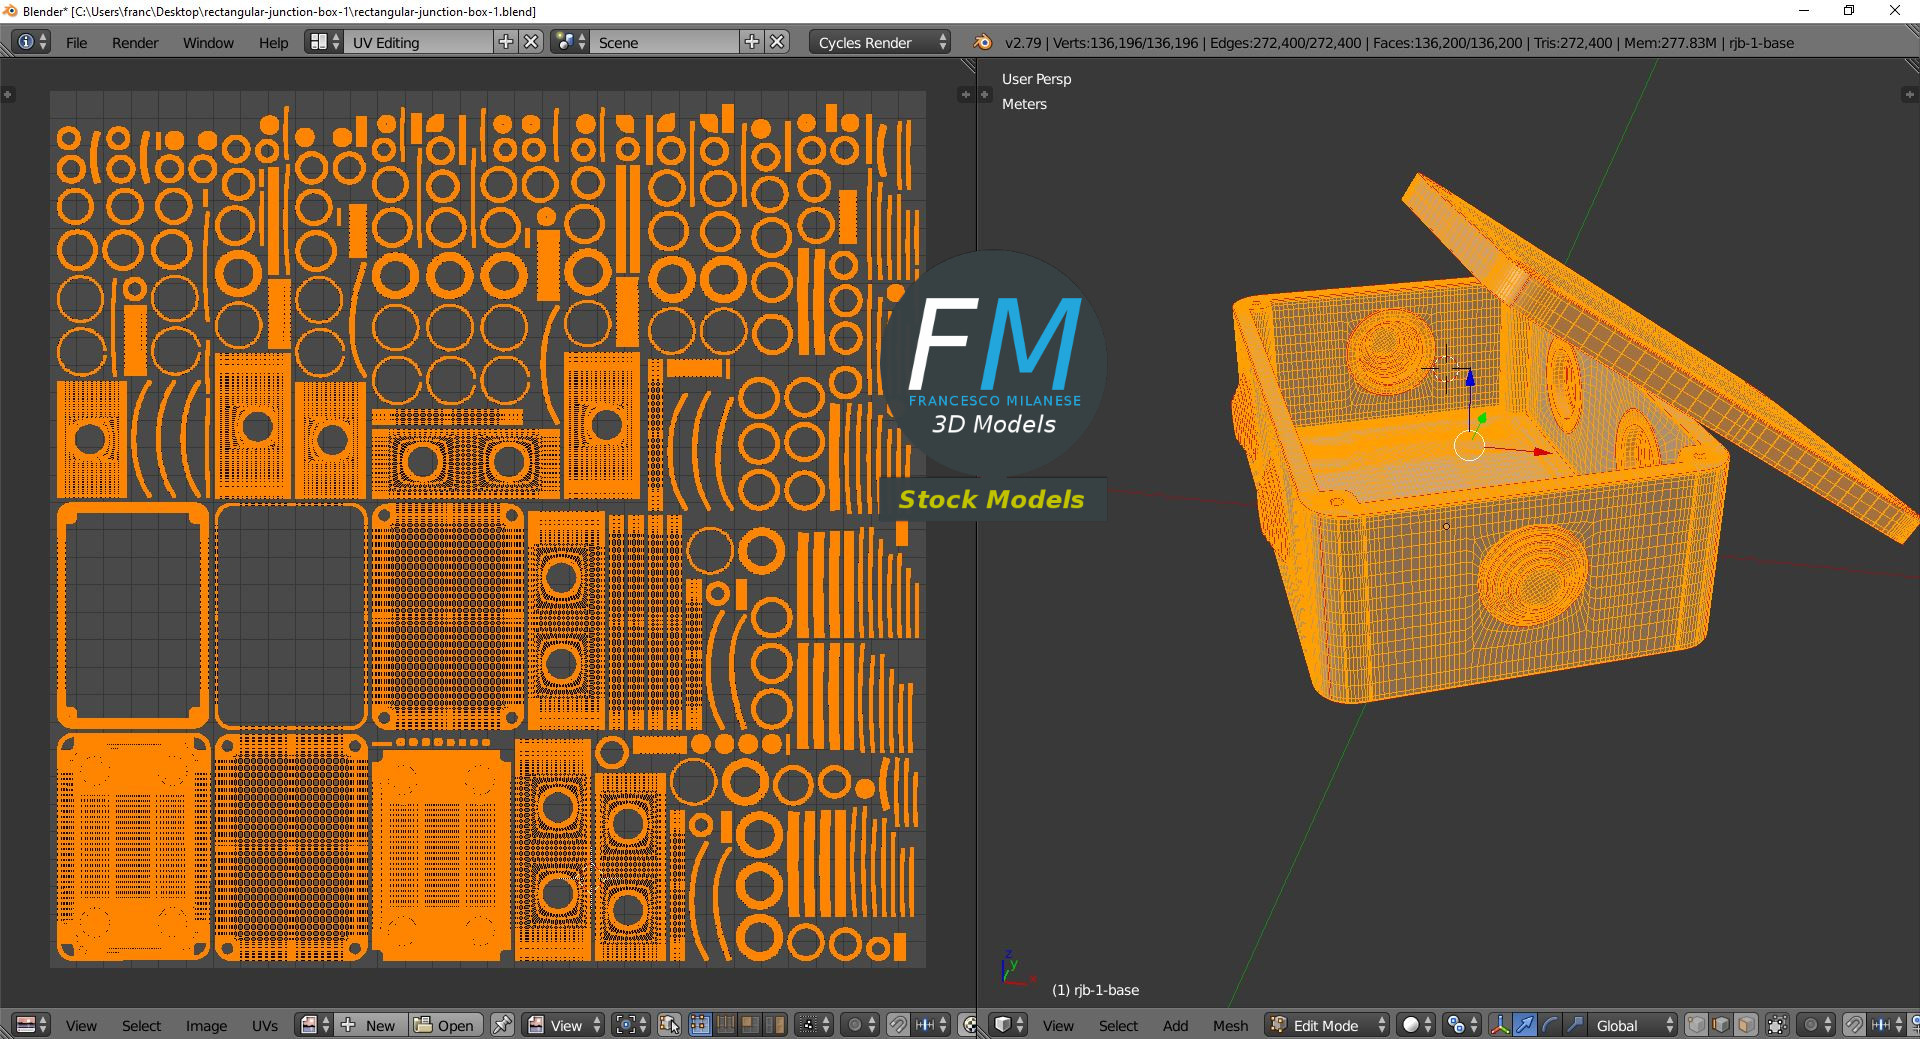Image resolution: width=1920 pixels, height=1039 pixels.
Task: Click the add new screen layout plus icon
Action: pos(506,42)
